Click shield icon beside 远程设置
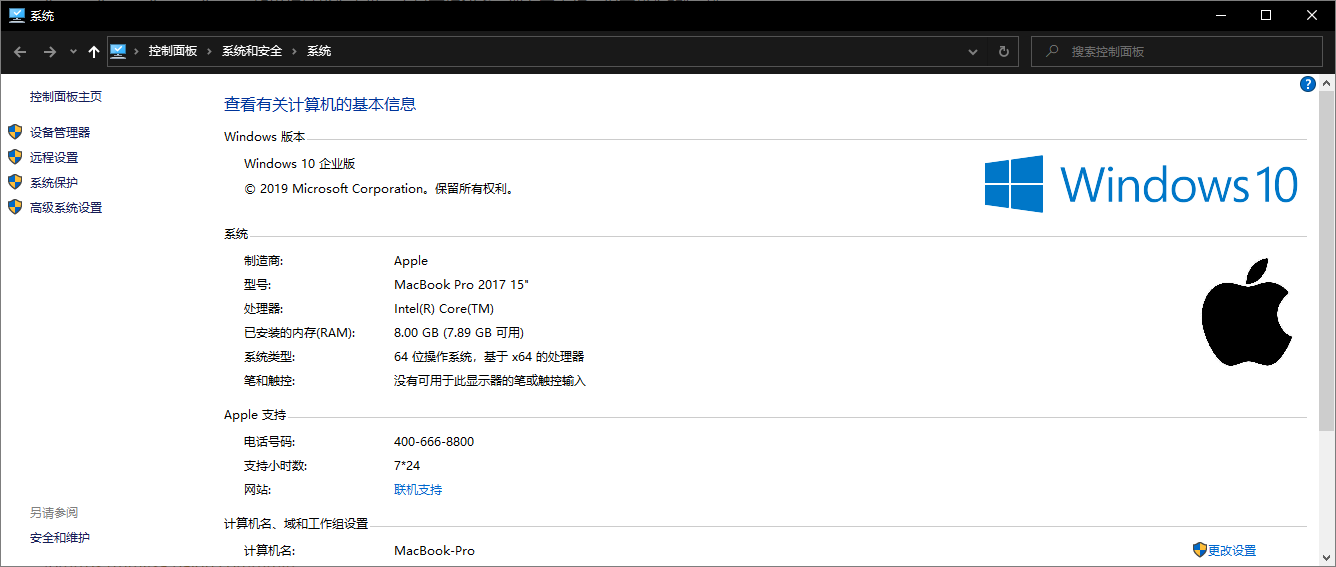 click(x=15, y=157)
